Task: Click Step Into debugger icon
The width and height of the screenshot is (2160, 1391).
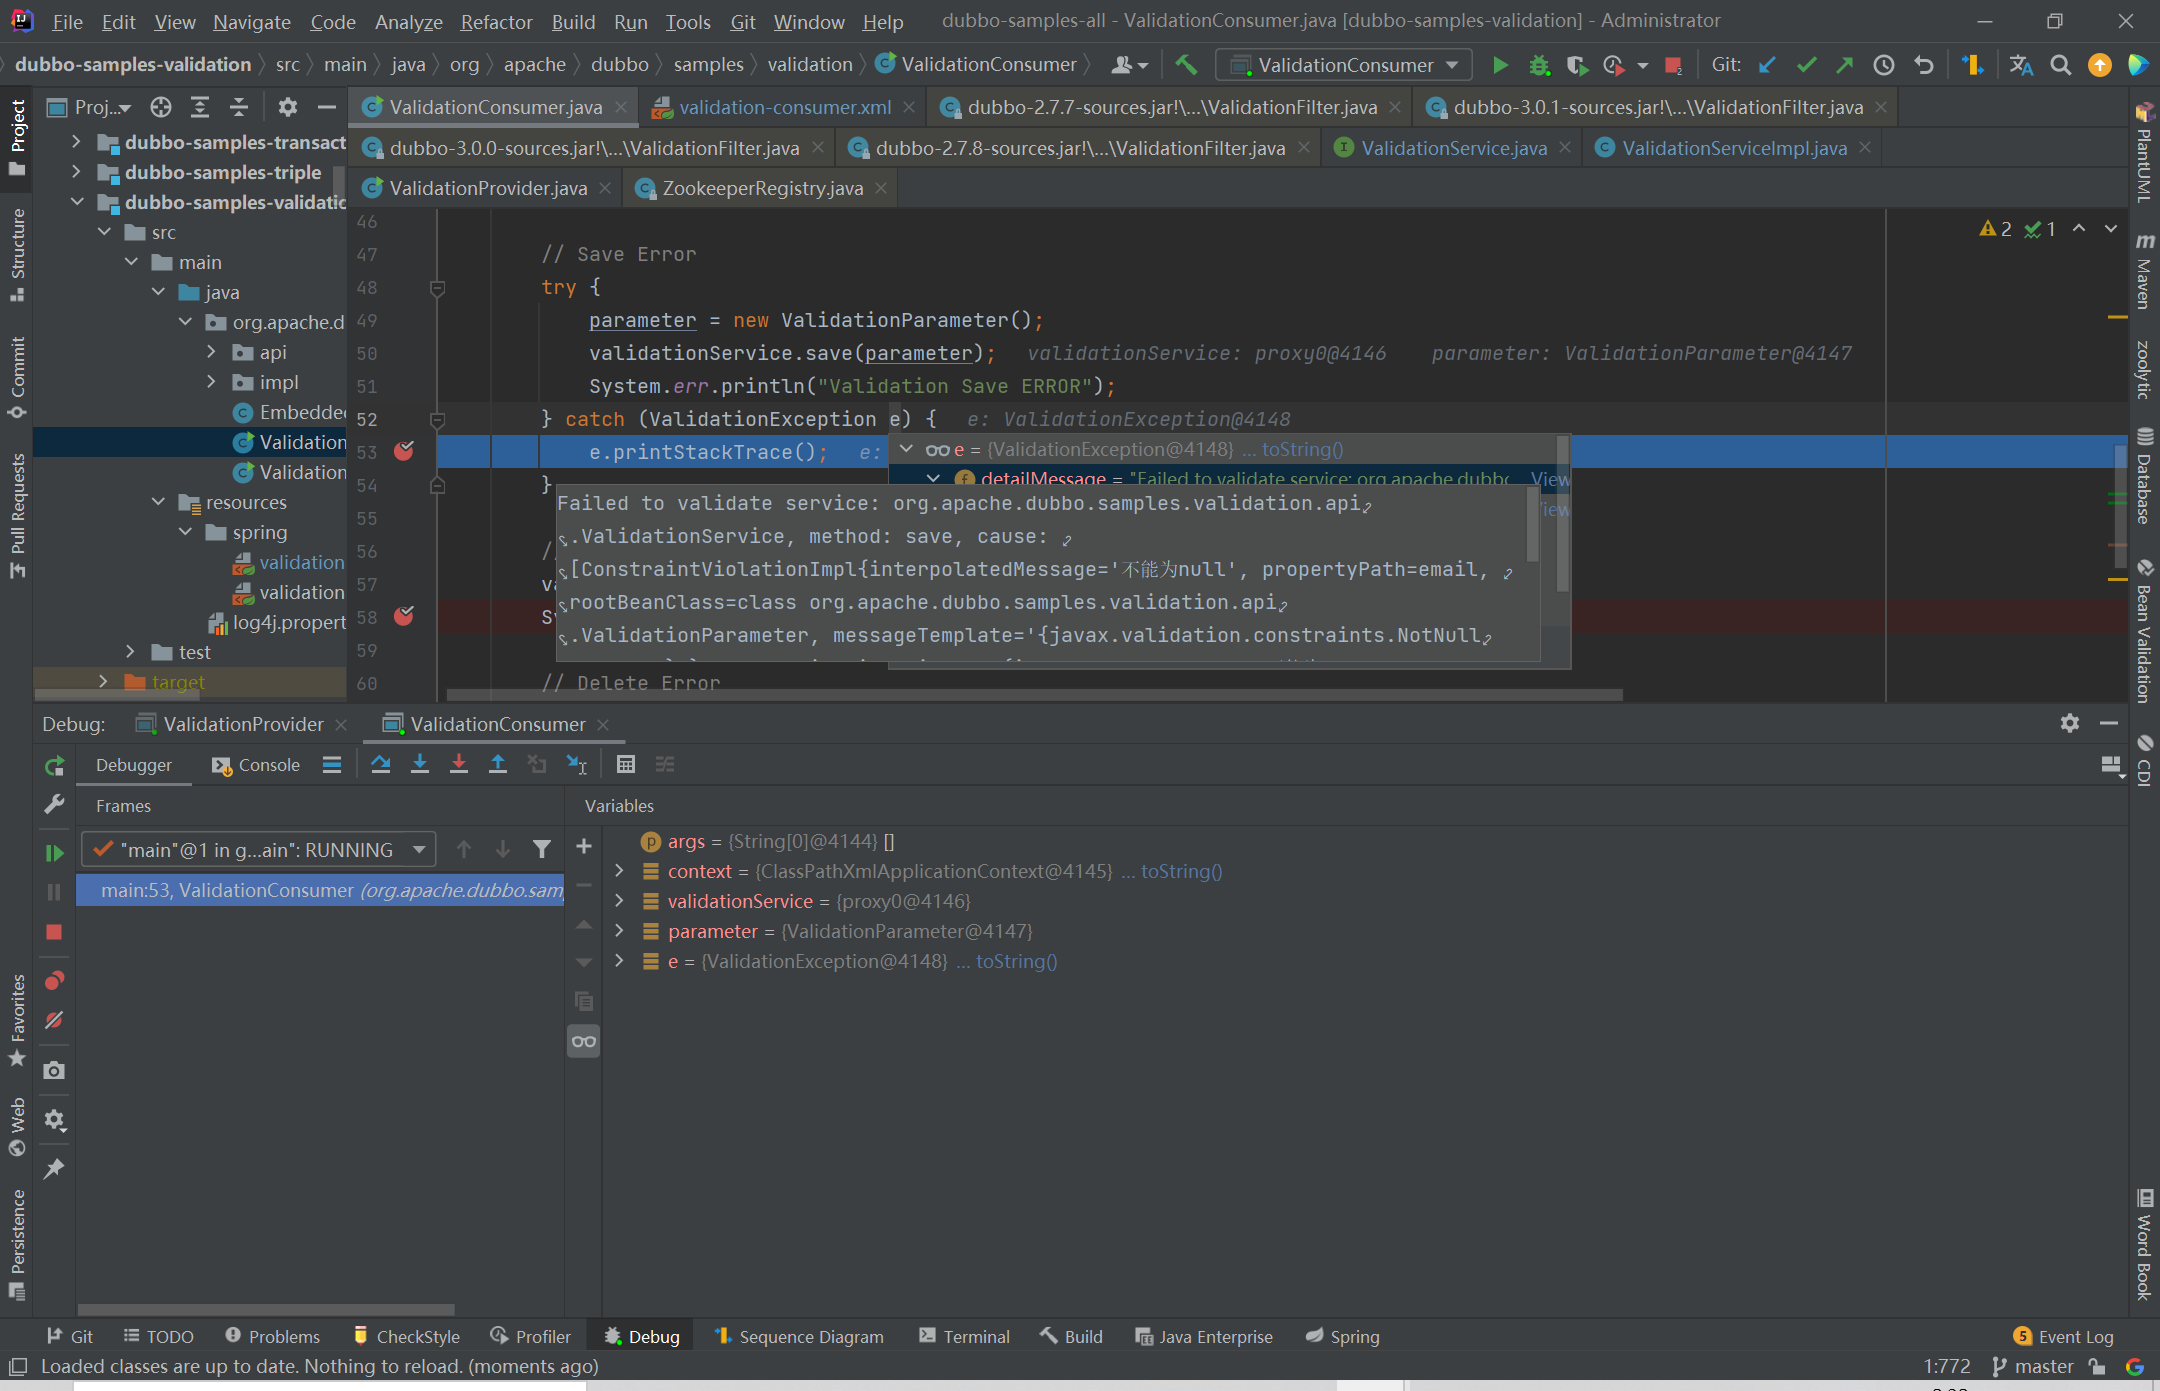Action: [x=420, y=764]
